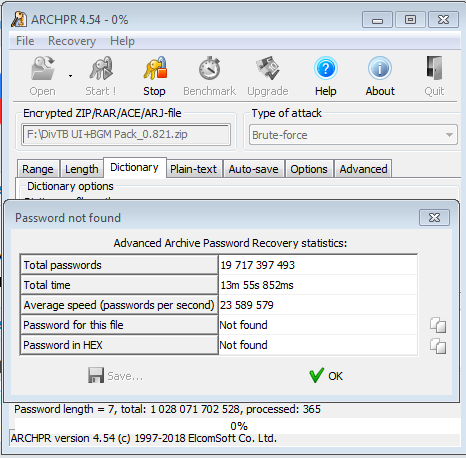Click the Open archive toolbar icon
466x458 pixels.
[x=43, y=68]
